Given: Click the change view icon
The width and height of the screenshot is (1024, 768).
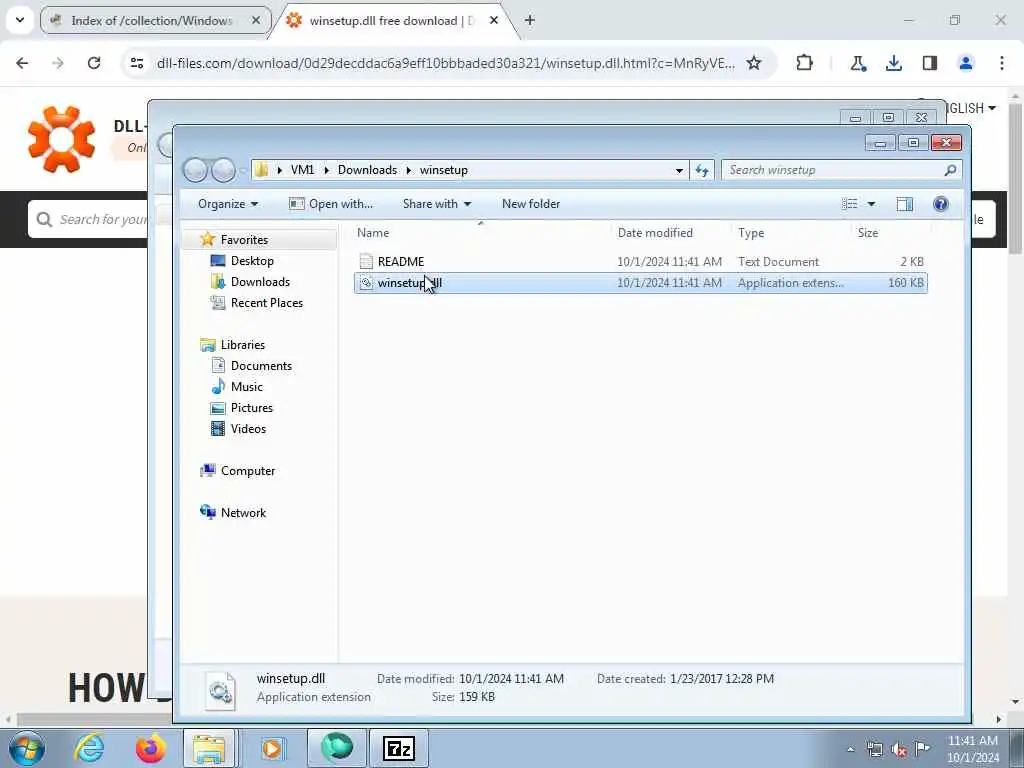Looking at the screenshot, I should 850,204.
